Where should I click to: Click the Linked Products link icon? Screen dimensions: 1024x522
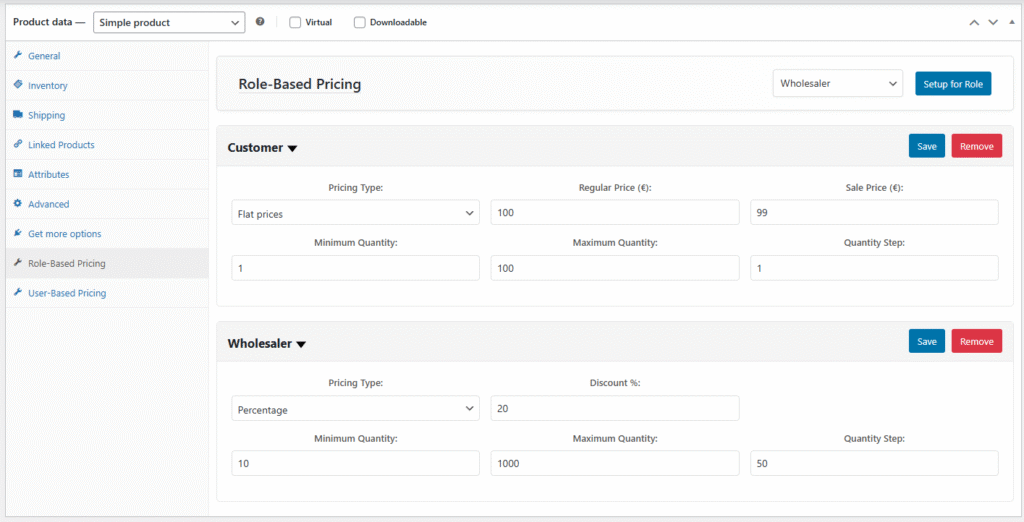(18, 144)
